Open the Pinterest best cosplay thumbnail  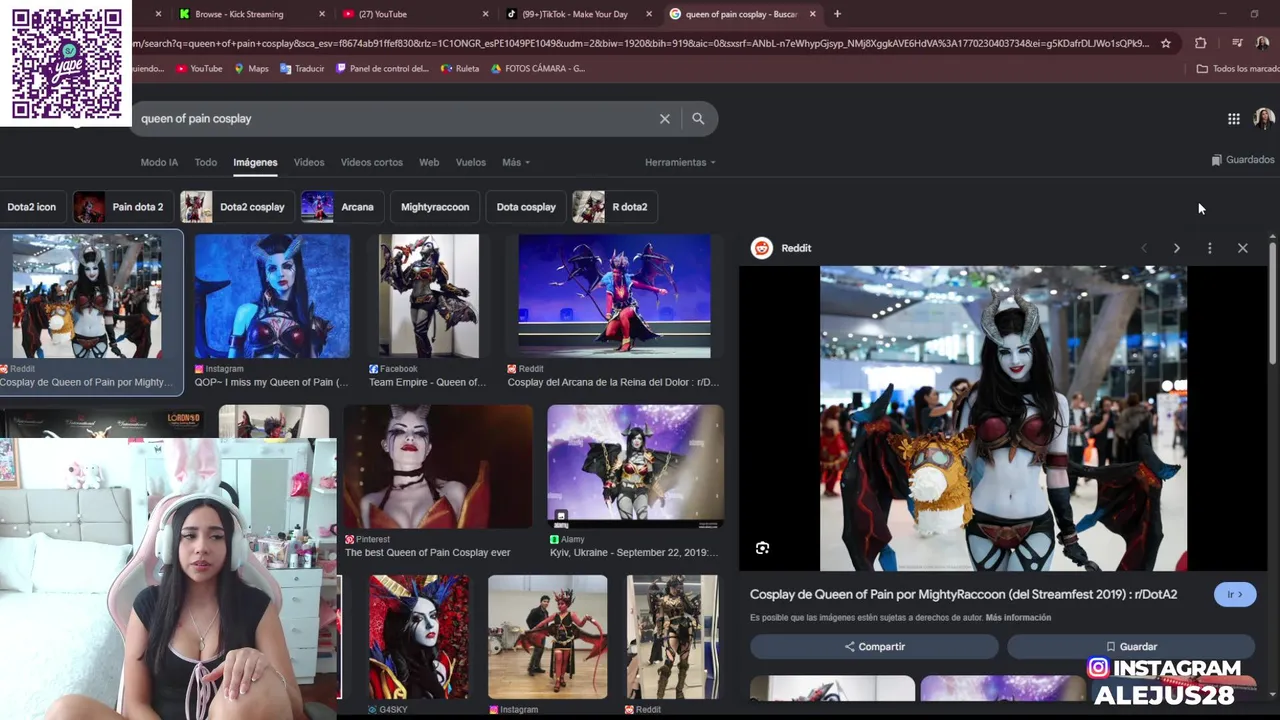pos(438,466)
